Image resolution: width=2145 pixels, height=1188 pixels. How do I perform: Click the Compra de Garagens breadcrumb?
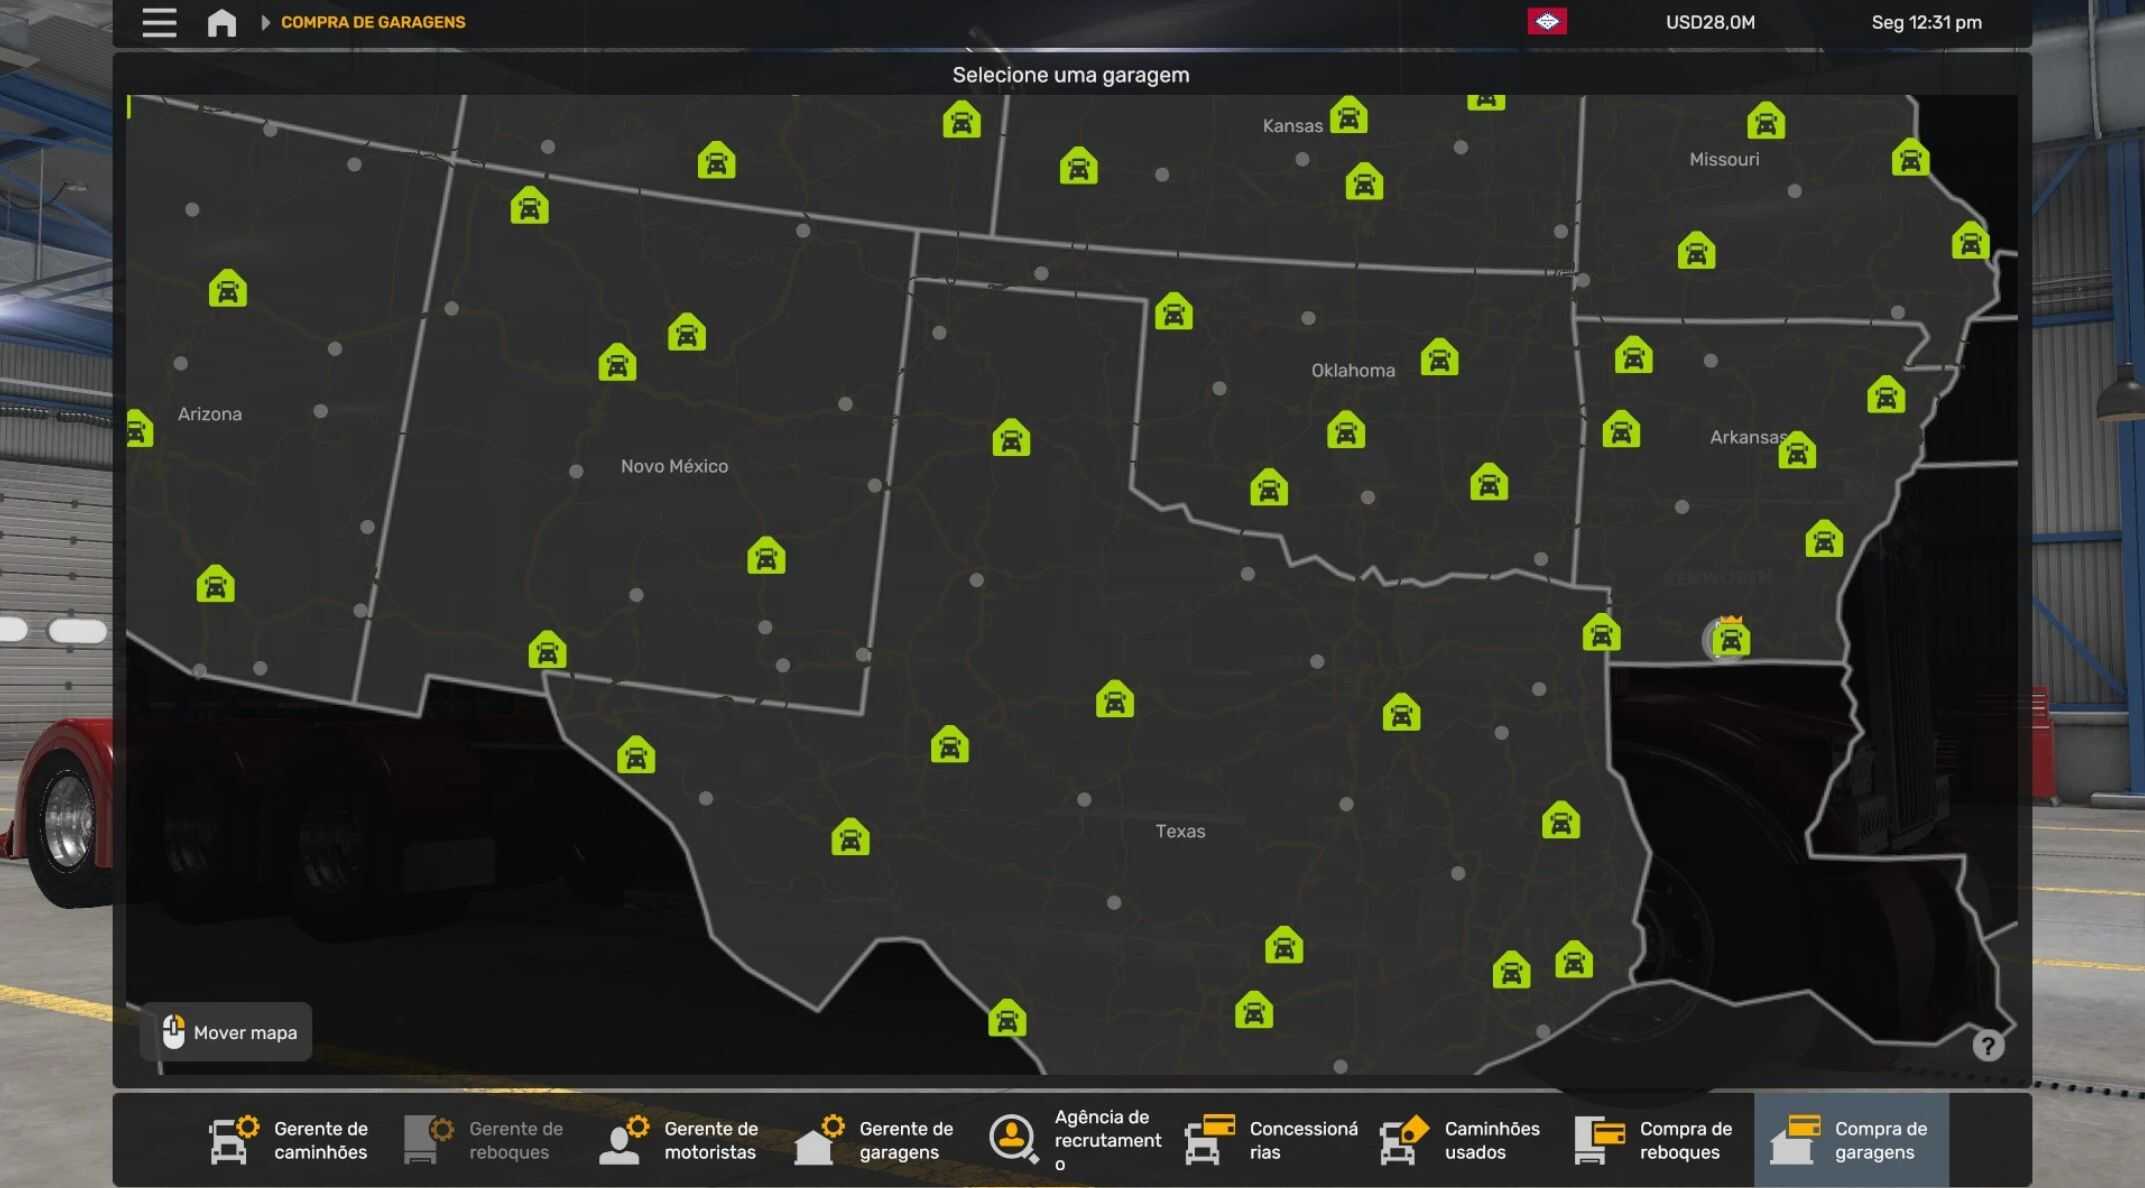coord(373,22)
